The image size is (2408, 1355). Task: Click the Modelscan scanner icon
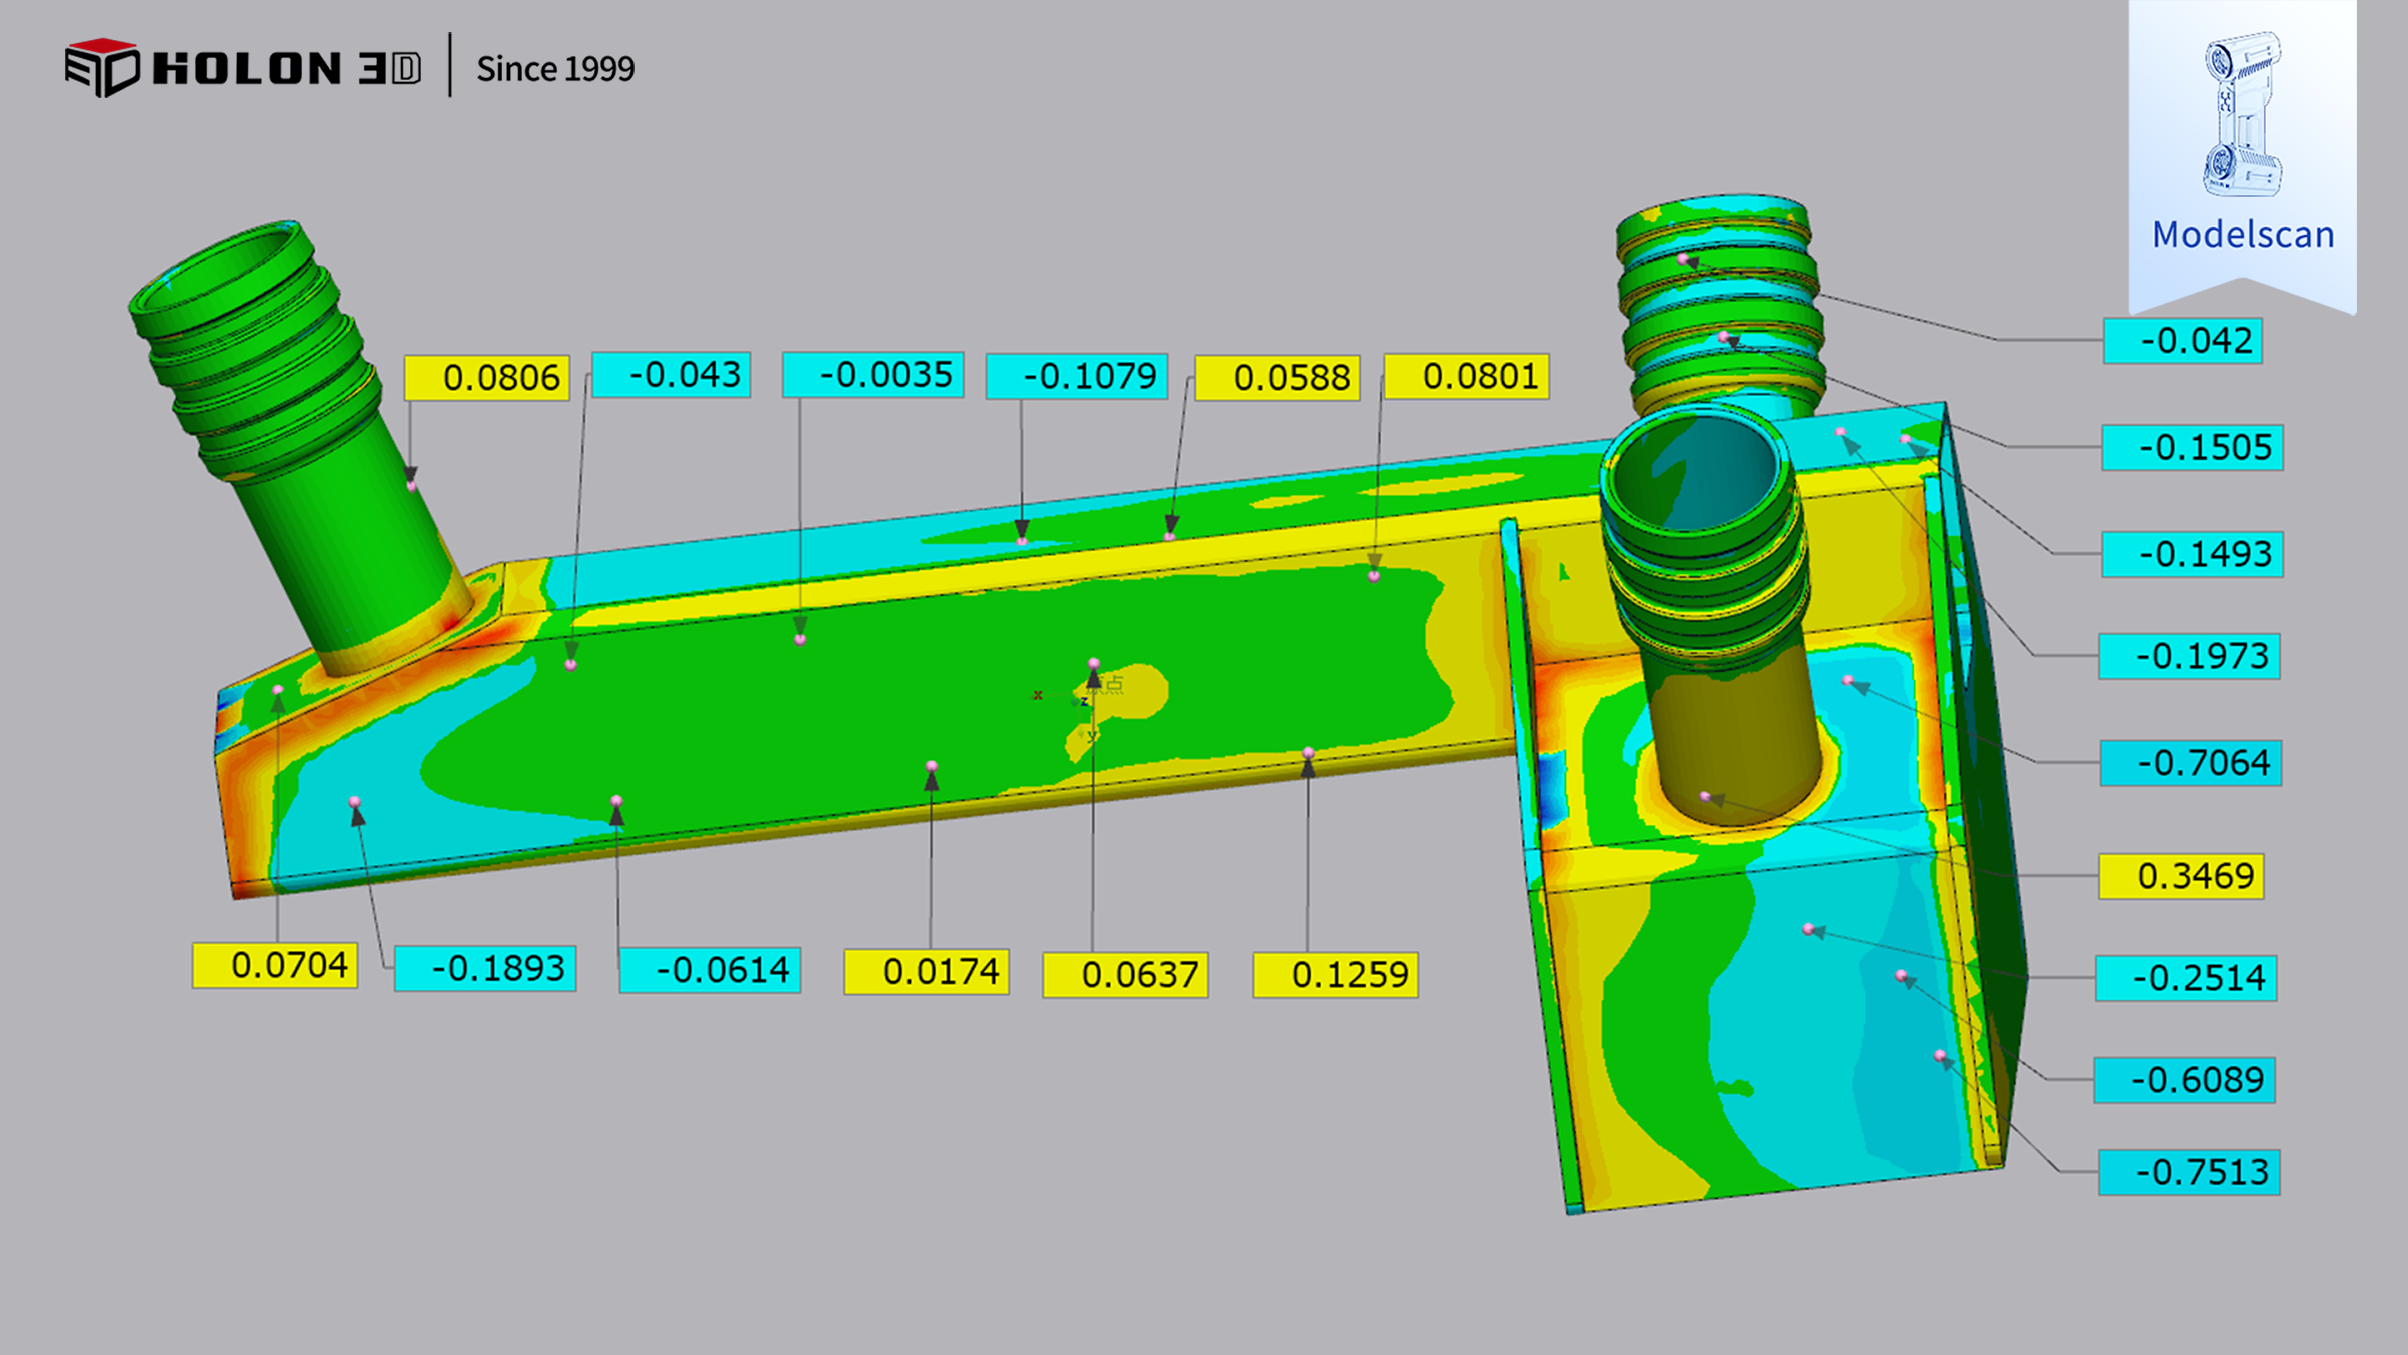pyautogui.click(x=2242, y=114)
